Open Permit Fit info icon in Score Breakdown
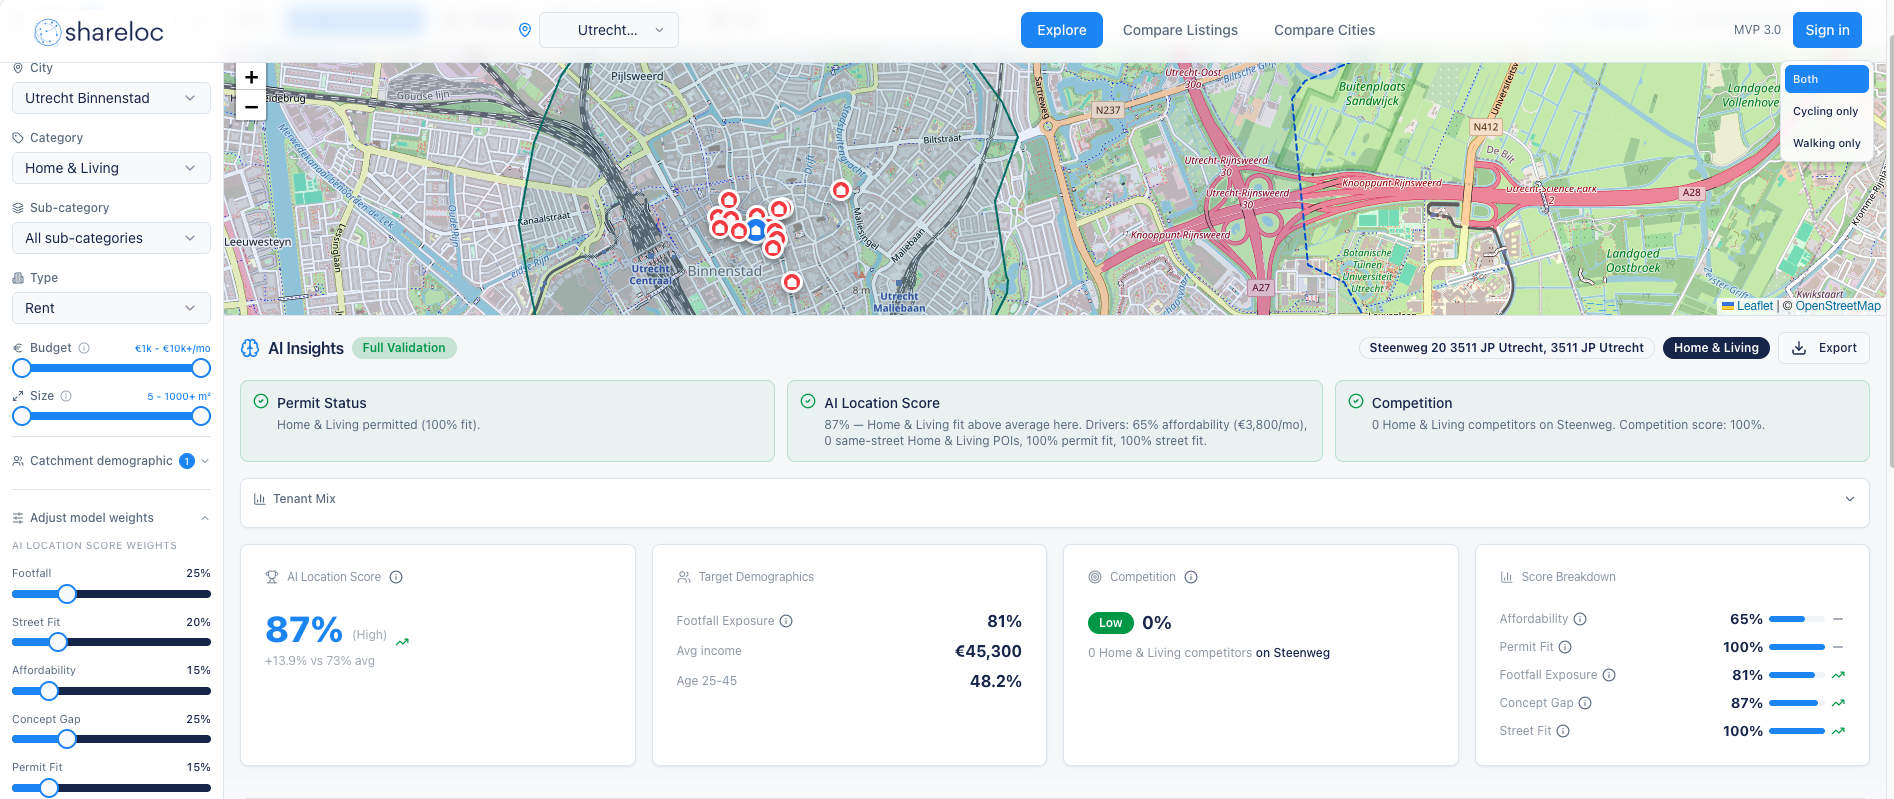 pos(1565,647)
